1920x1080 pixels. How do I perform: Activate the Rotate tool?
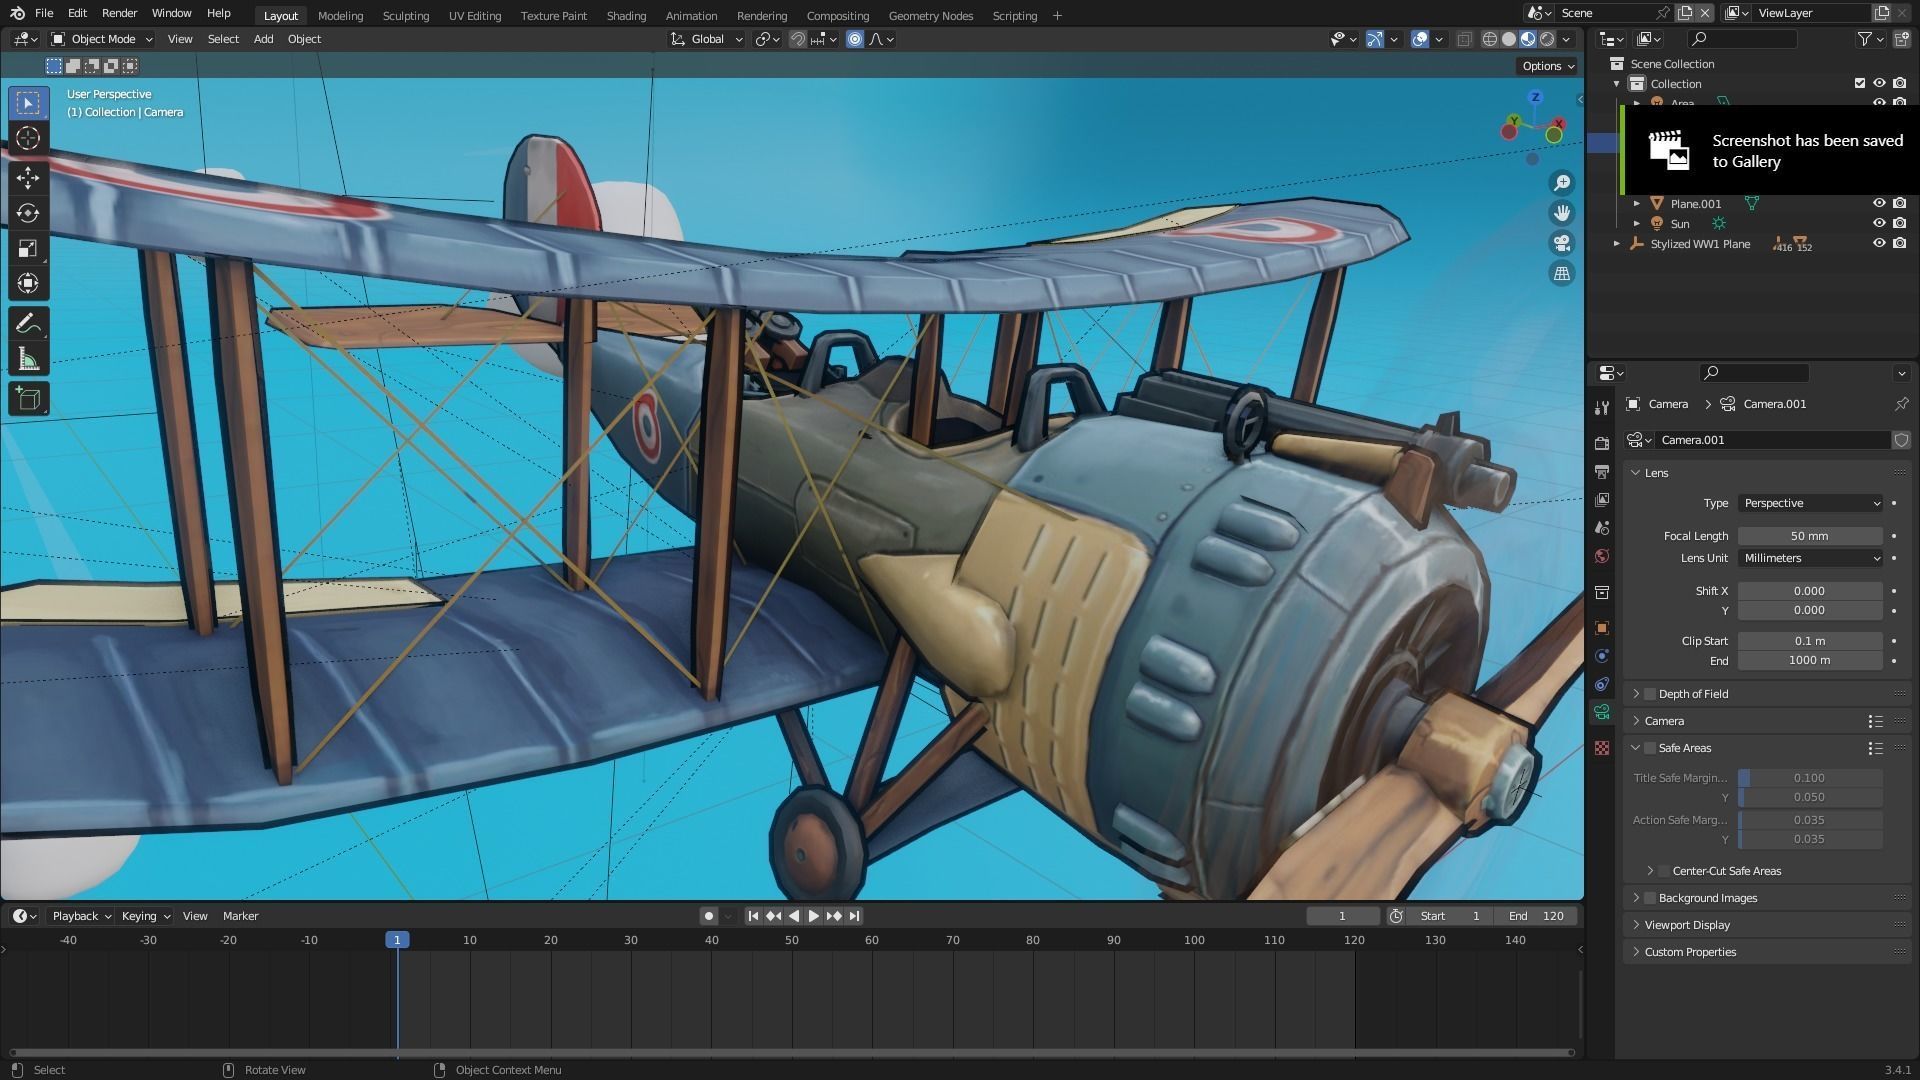[x=28, y=213]
